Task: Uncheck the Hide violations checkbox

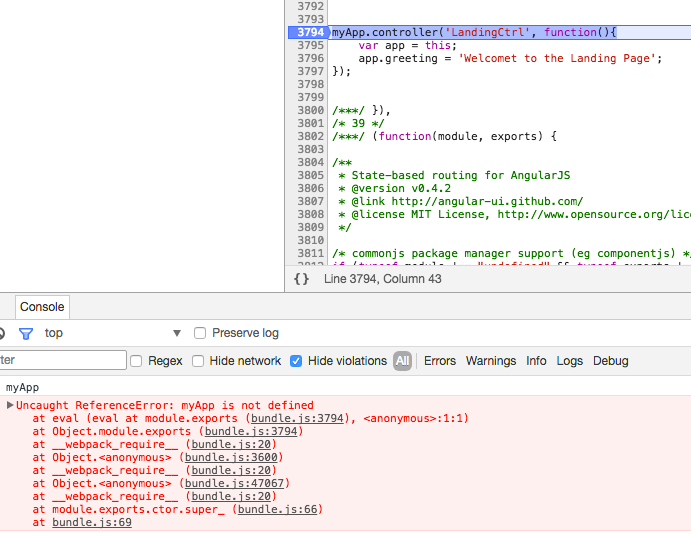Action: click(296, 361)
